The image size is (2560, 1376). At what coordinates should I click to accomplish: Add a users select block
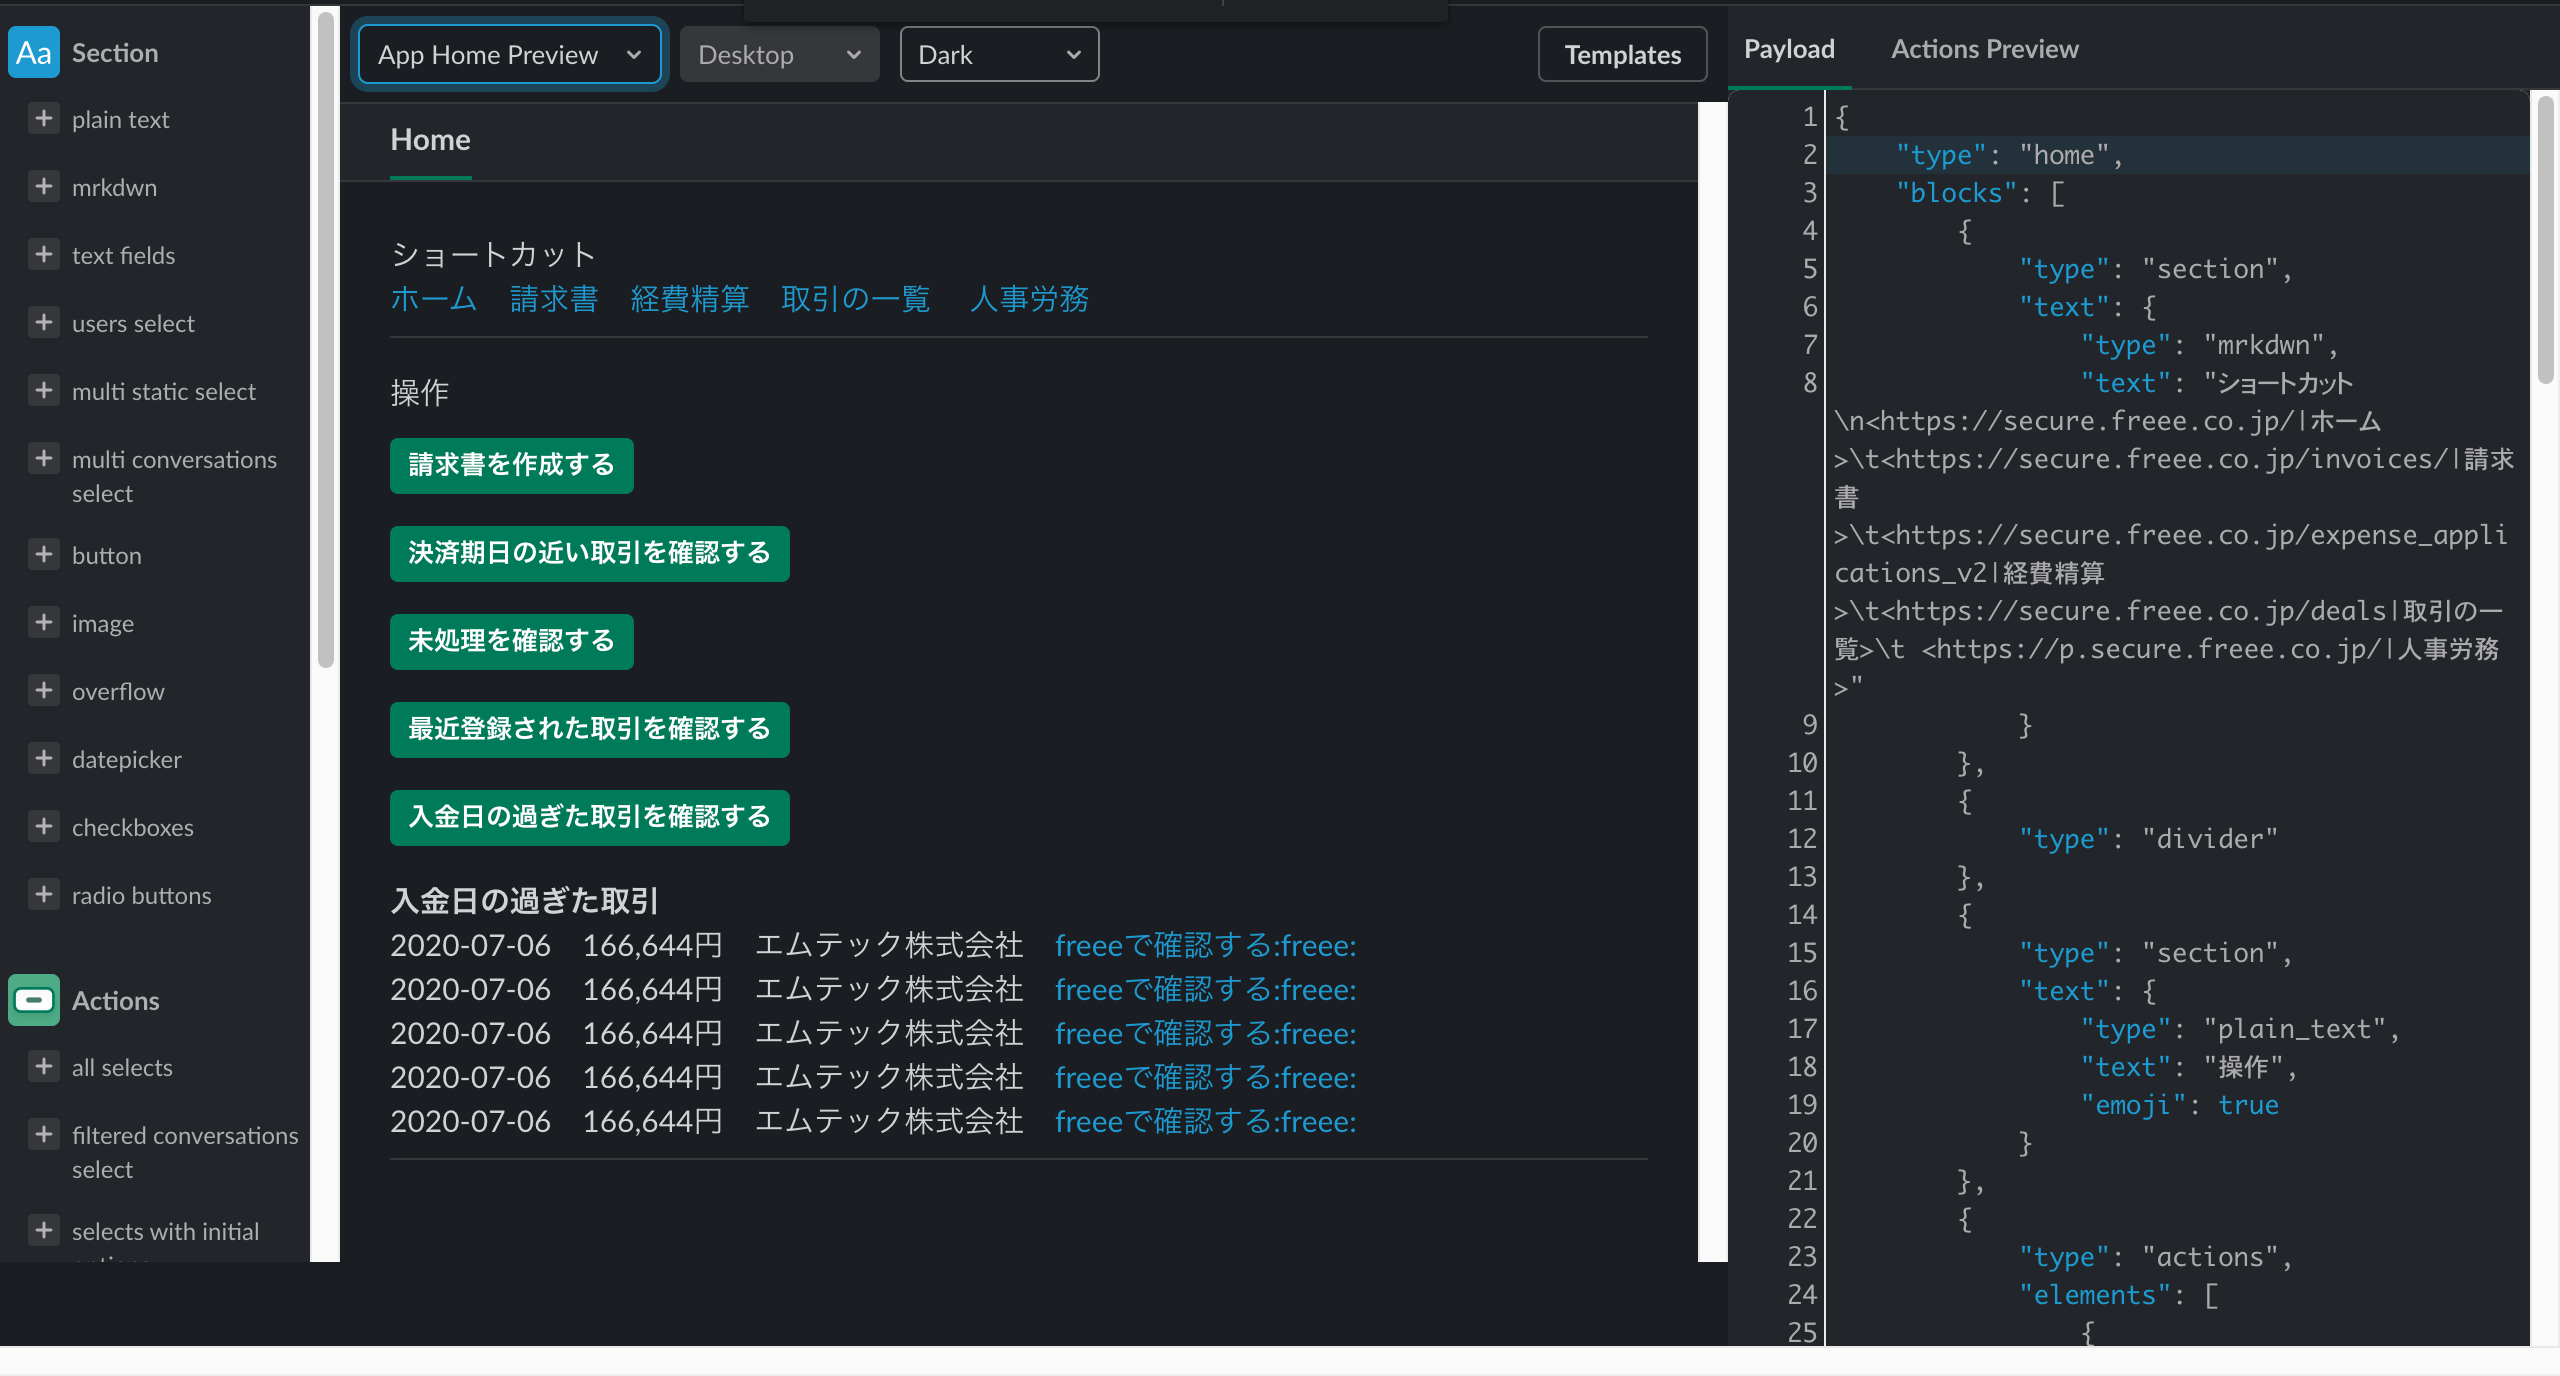click(x=44, y=322)
